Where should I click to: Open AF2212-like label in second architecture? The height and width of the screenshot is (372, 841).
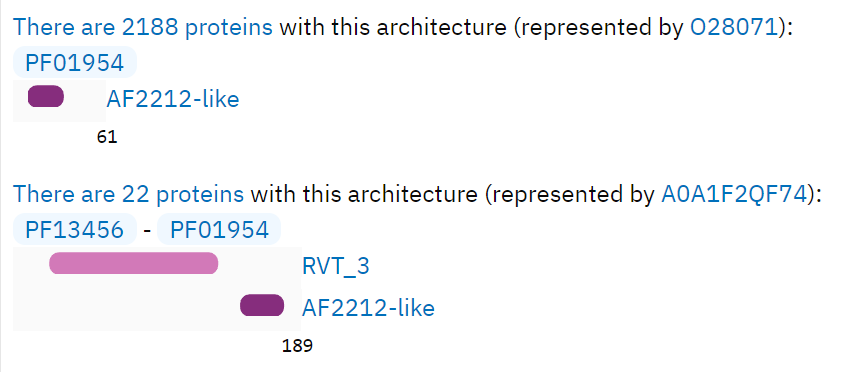click(x=368, y=308)
